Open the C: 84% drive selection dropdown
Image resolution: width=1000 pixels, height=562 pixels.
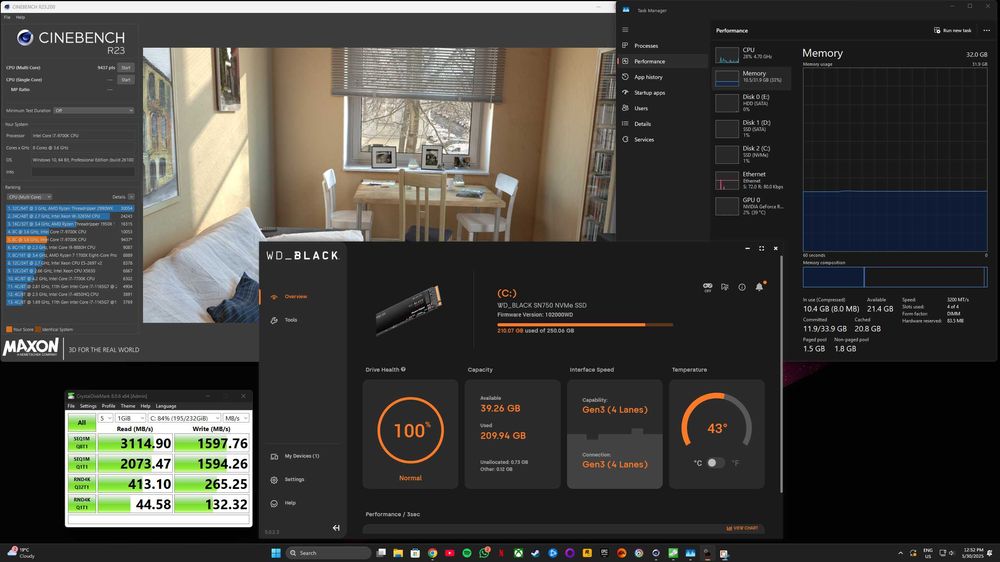pyautogui.click(x=184, y=418)
